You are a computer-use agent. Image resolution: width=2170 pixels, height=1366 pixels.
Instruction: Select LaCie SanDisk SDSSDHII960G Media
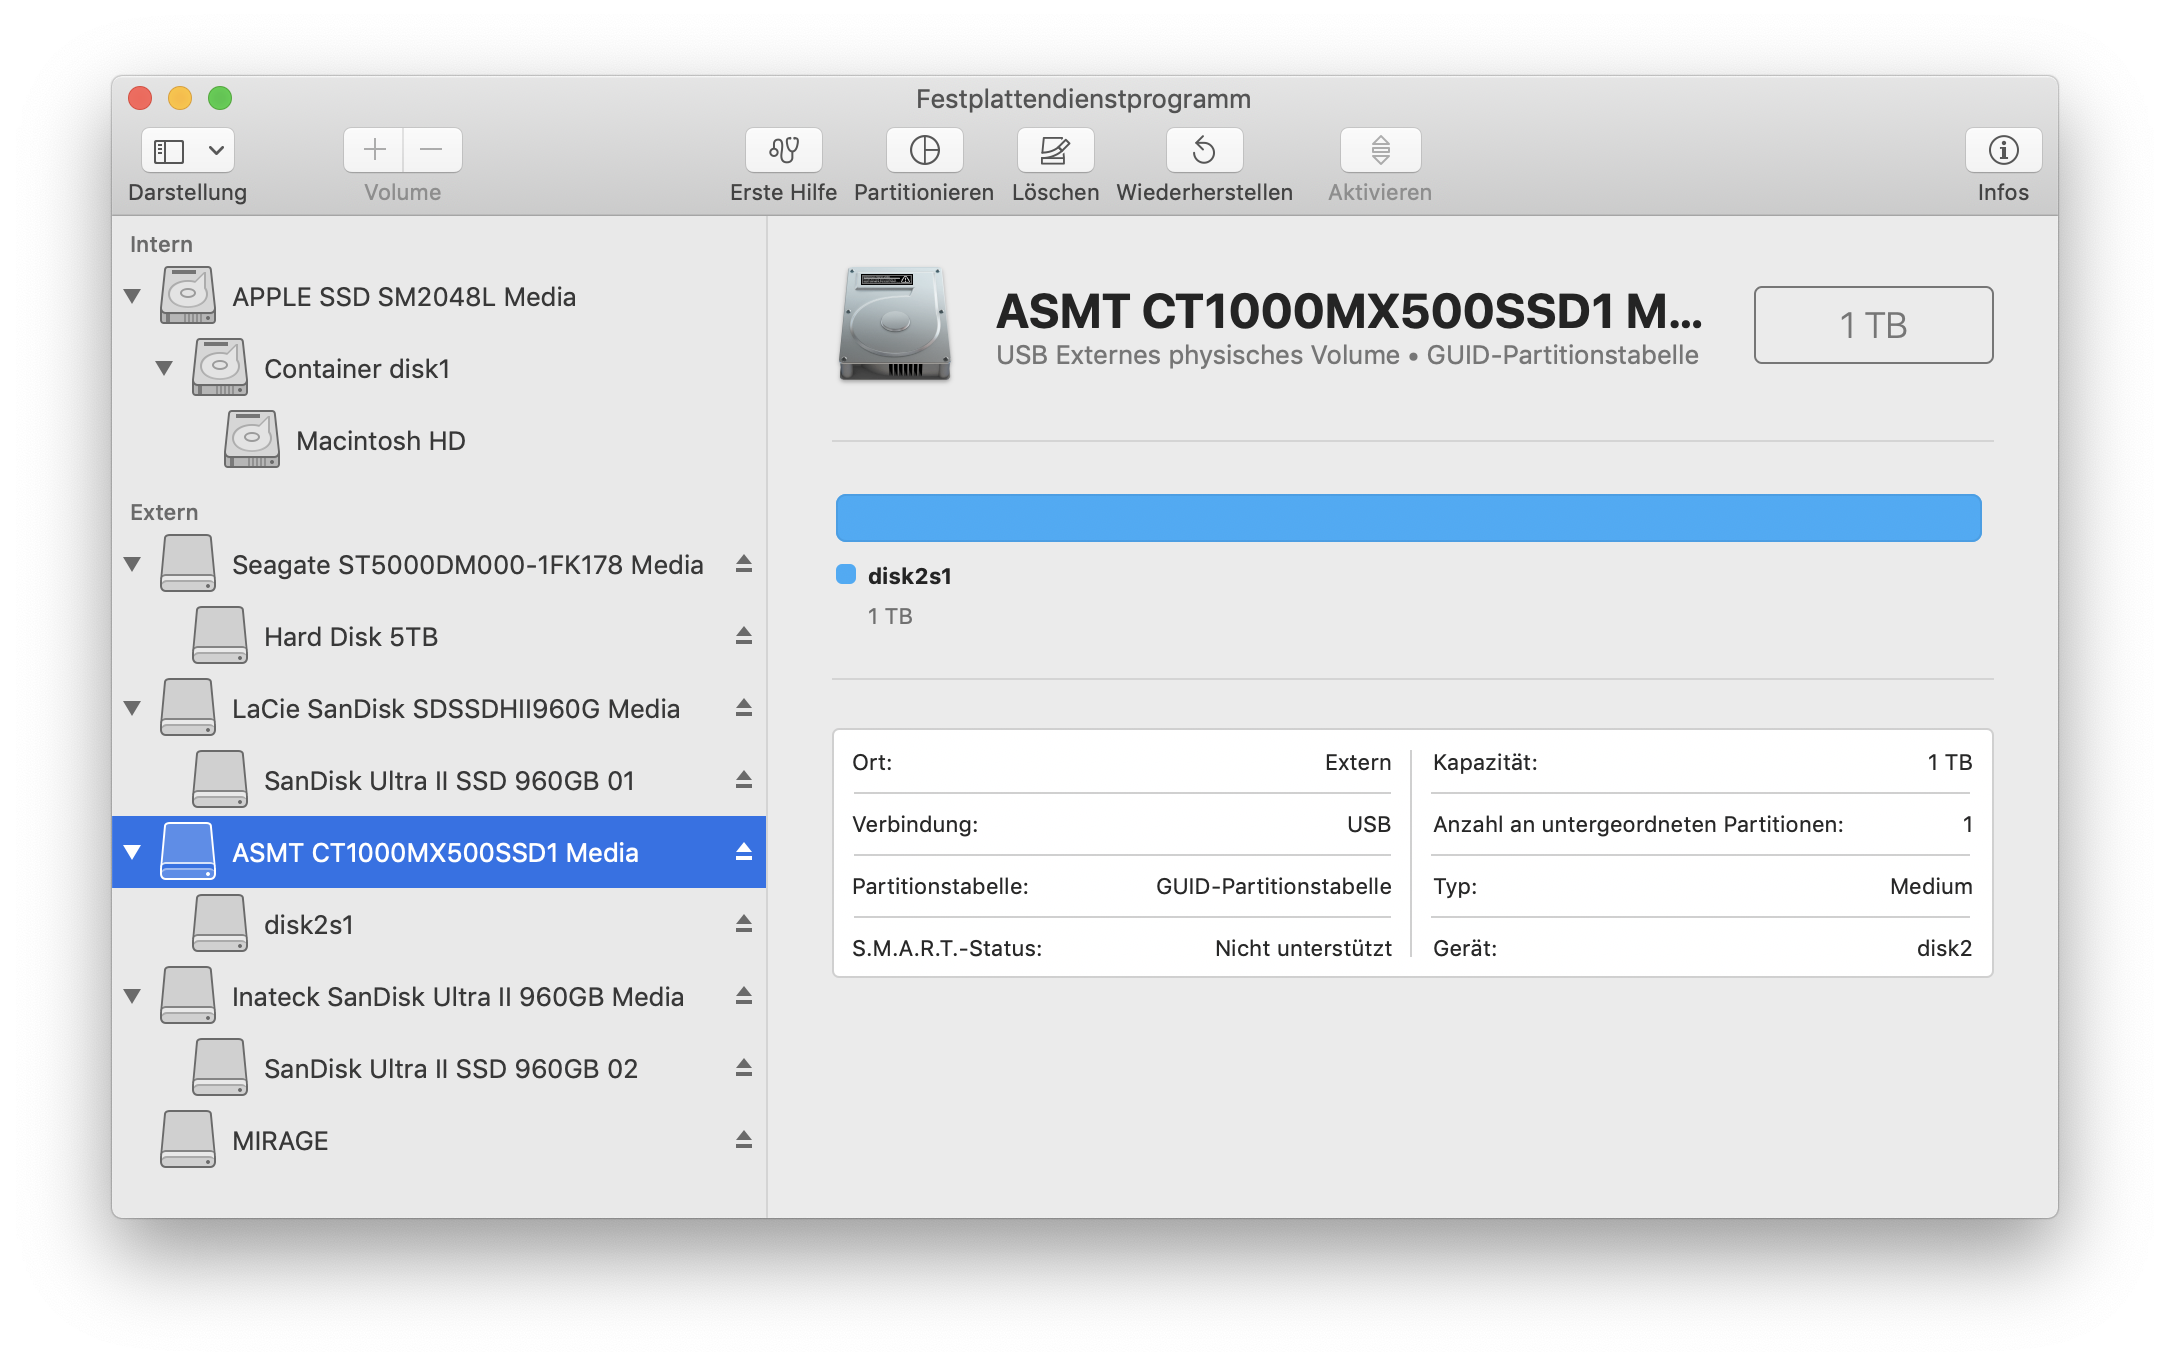[x=439, y=708]
